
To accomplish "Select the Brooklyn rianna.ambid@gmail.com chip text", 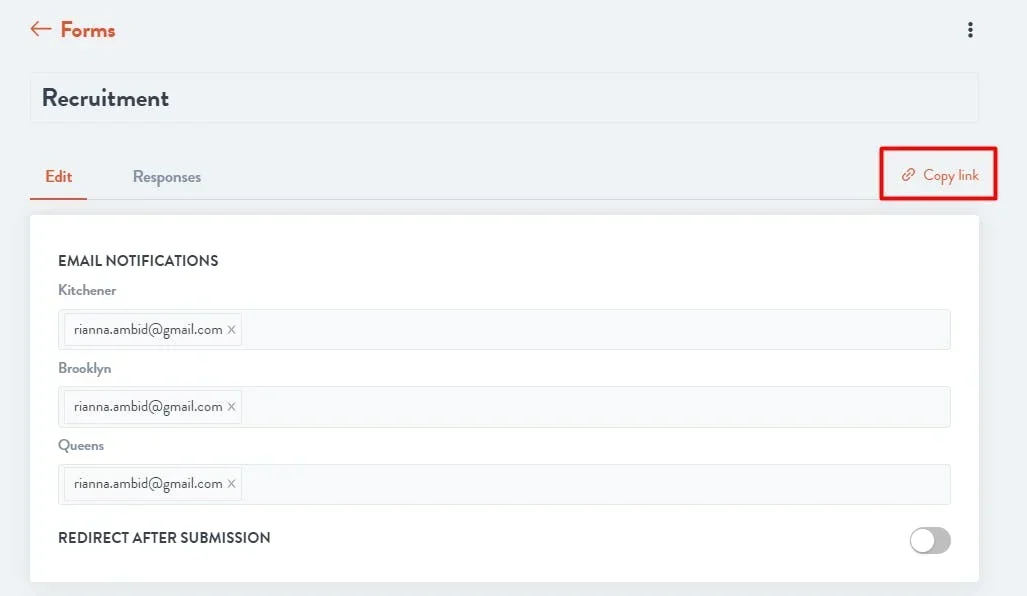I will (x=148, y=407).
